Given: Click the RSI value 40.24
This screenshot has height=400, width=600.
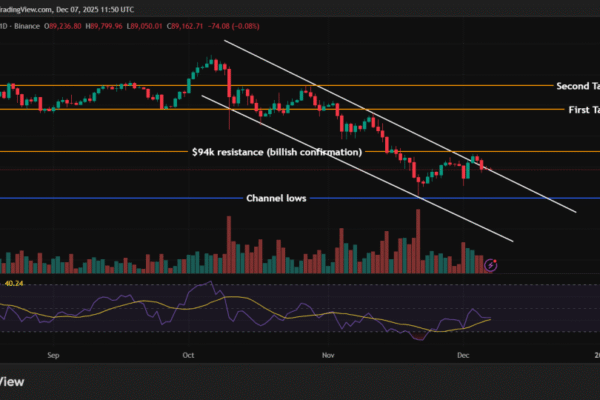Looking at the screenshot, I should coord(15,284).
